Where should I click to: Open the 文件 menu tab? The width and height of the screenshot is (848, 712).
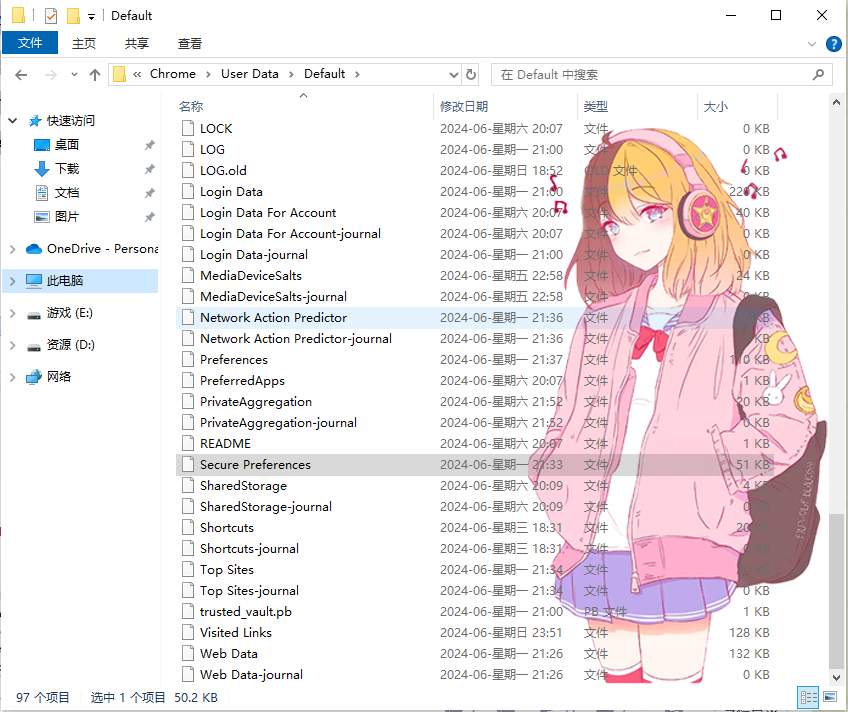(x=30, y=43)
